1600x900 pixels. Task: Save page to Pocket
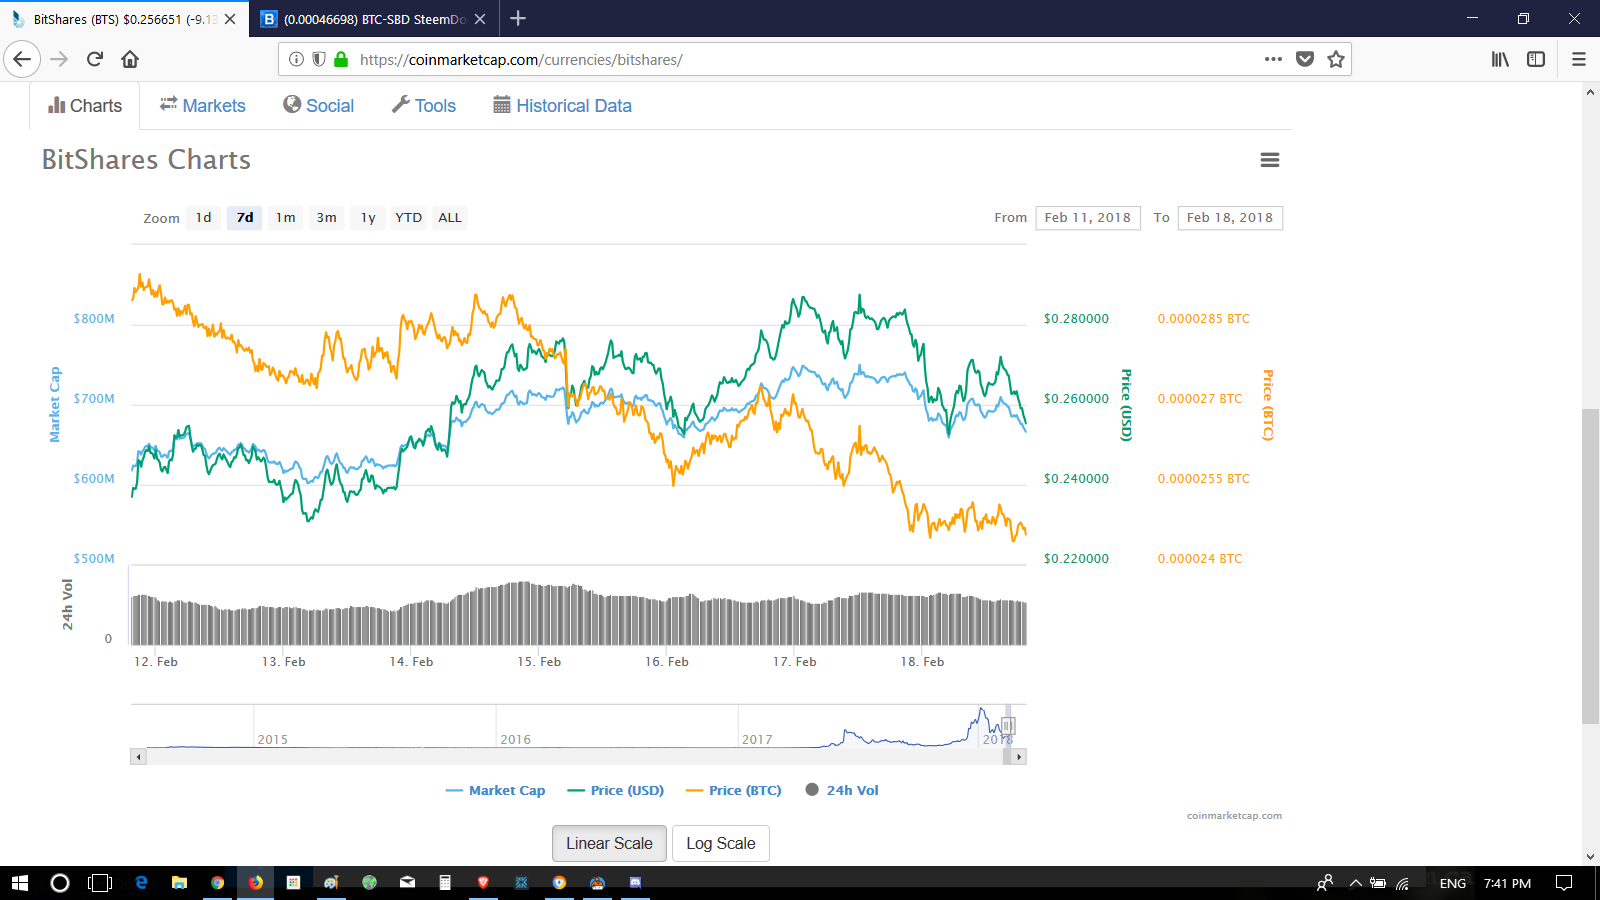[x=1305, y=59]
